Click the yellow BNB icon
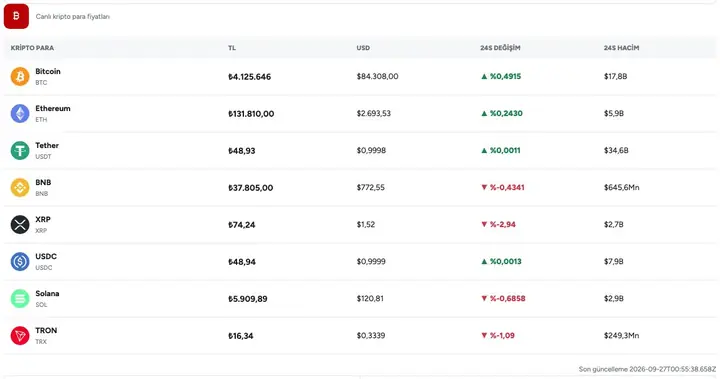 point(20,187)
